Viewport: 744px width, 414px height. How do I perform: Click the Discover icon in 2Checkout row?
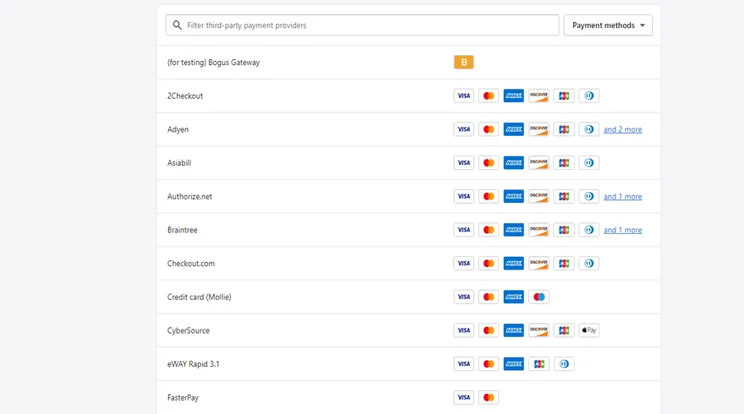pyautogui.click(x=539, y=96)
